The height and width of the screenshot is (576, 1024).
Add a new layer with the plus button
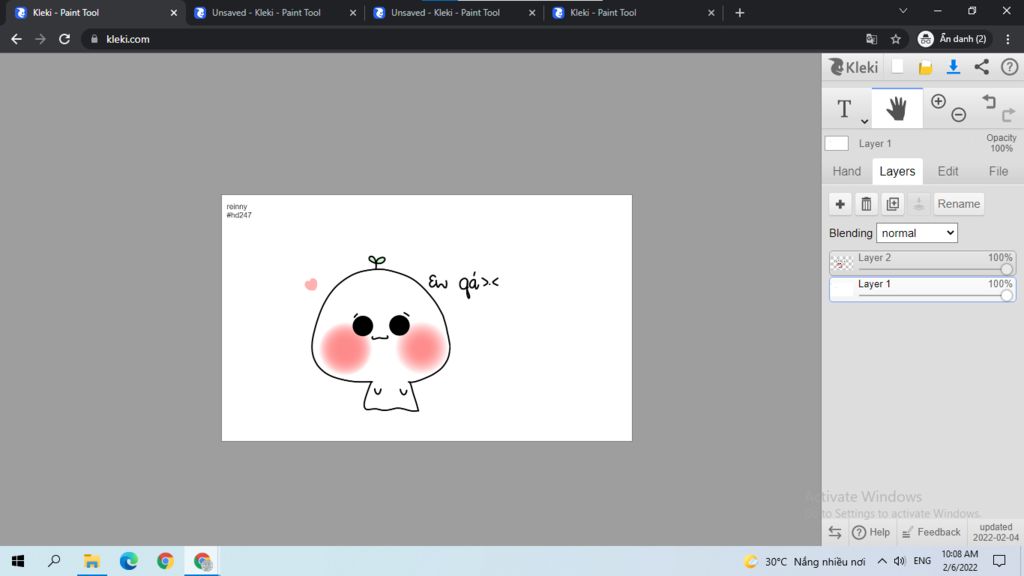pyautogui.click(x=840, y=204)
